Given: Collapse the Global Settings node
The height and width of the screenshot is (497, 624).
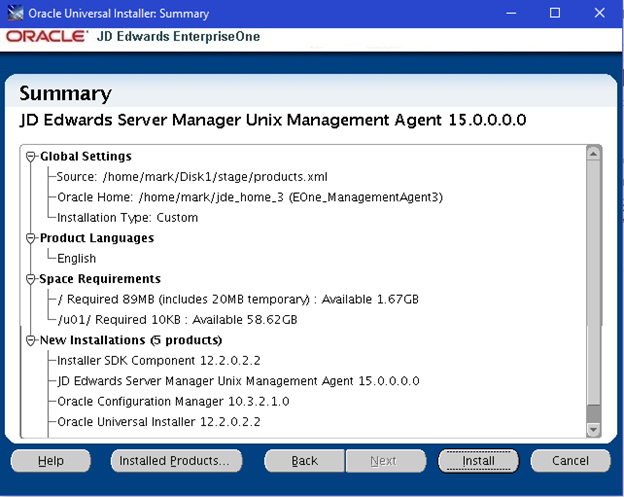Looking at the screenshot, I should click(x=31, y=156).
